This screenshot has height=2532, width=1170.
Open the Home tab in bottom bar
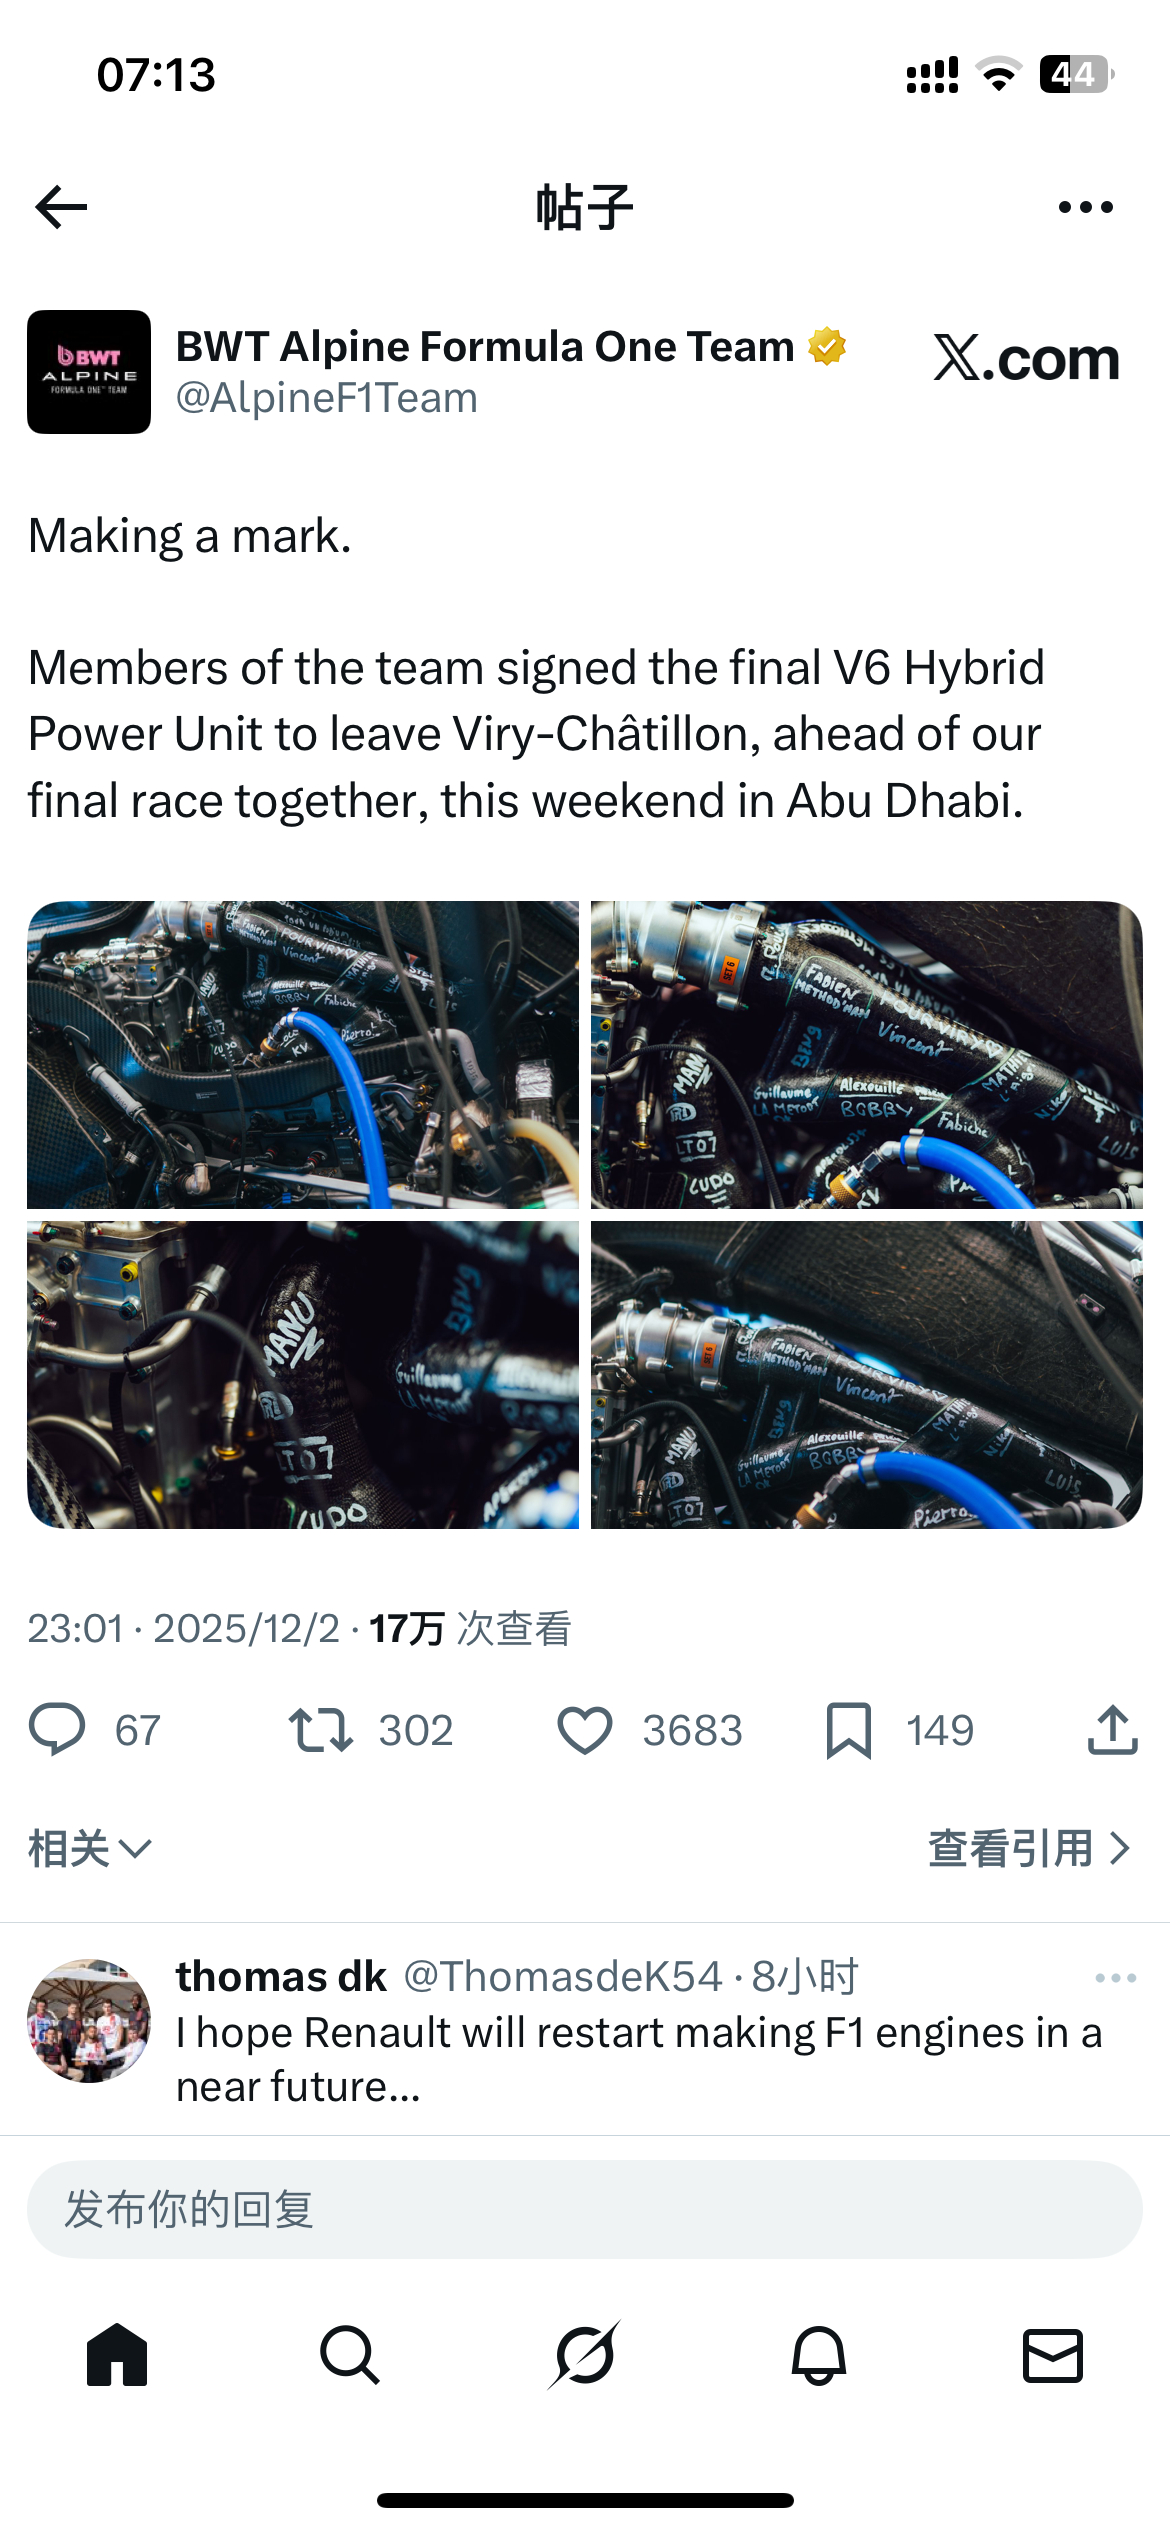point(117,2356)
